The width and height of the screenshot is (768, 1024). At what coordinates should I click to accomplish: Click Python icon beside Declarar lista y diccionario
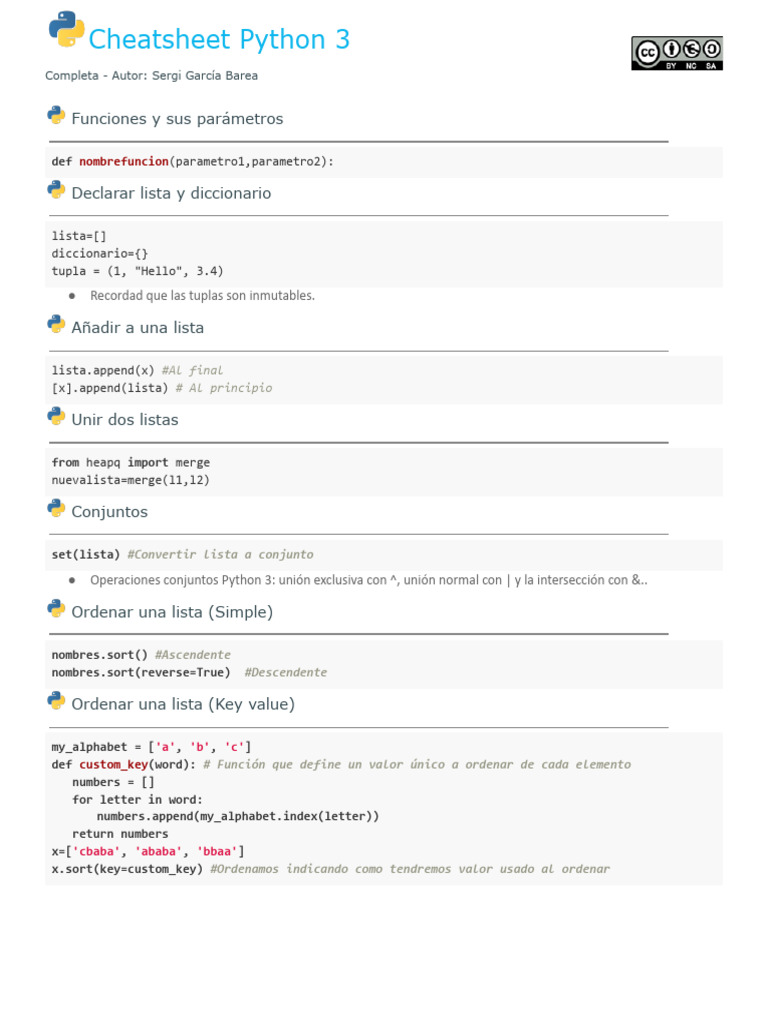(56, 191)
